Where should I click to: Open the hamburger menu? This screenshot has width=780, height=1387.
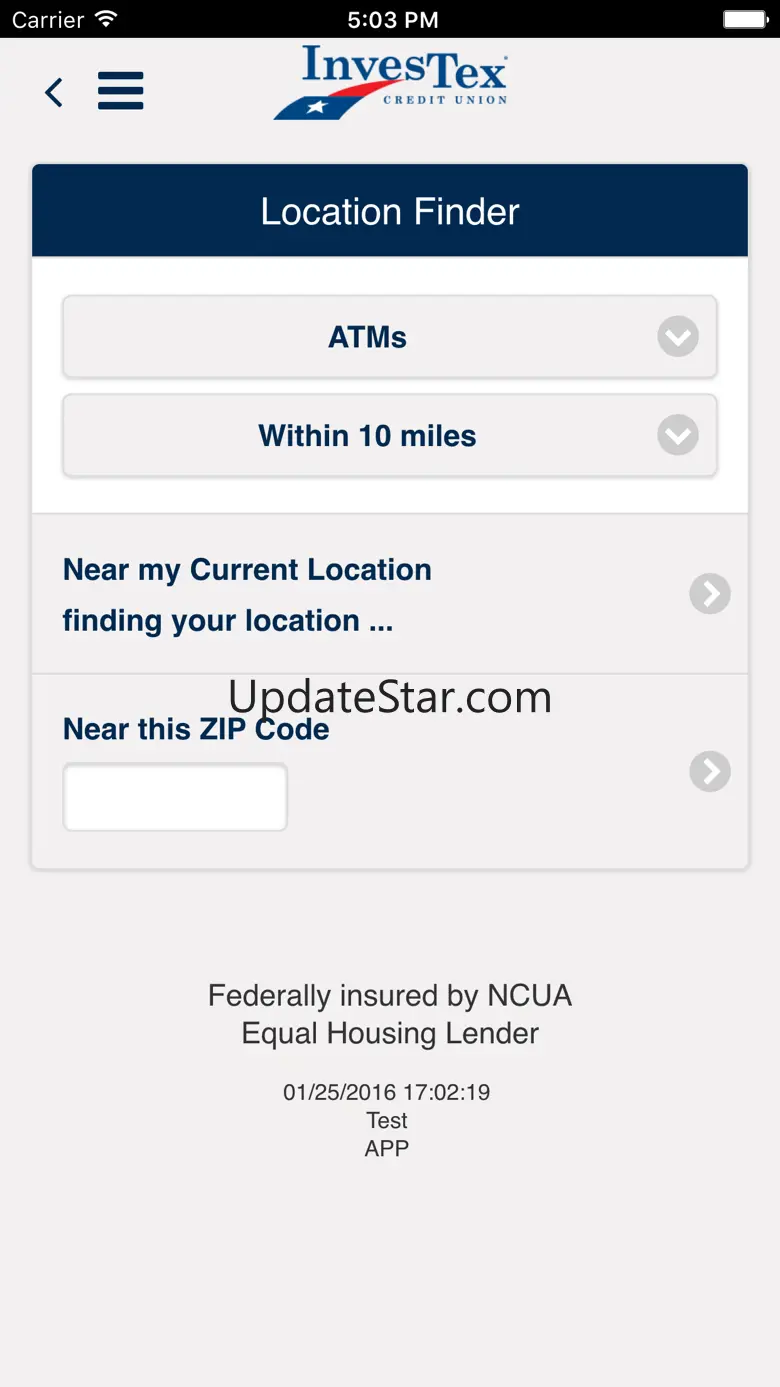pos(121,91)
